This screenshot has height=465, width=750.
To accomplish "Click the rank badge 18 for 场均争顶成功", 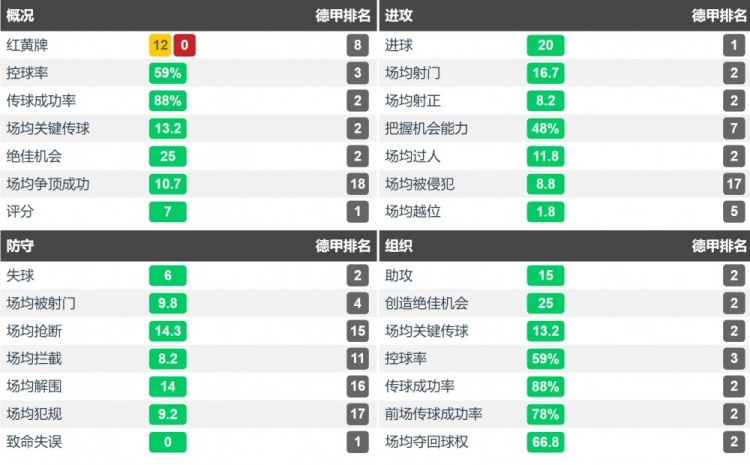I will pyautogui.click(x=359, y=183).
